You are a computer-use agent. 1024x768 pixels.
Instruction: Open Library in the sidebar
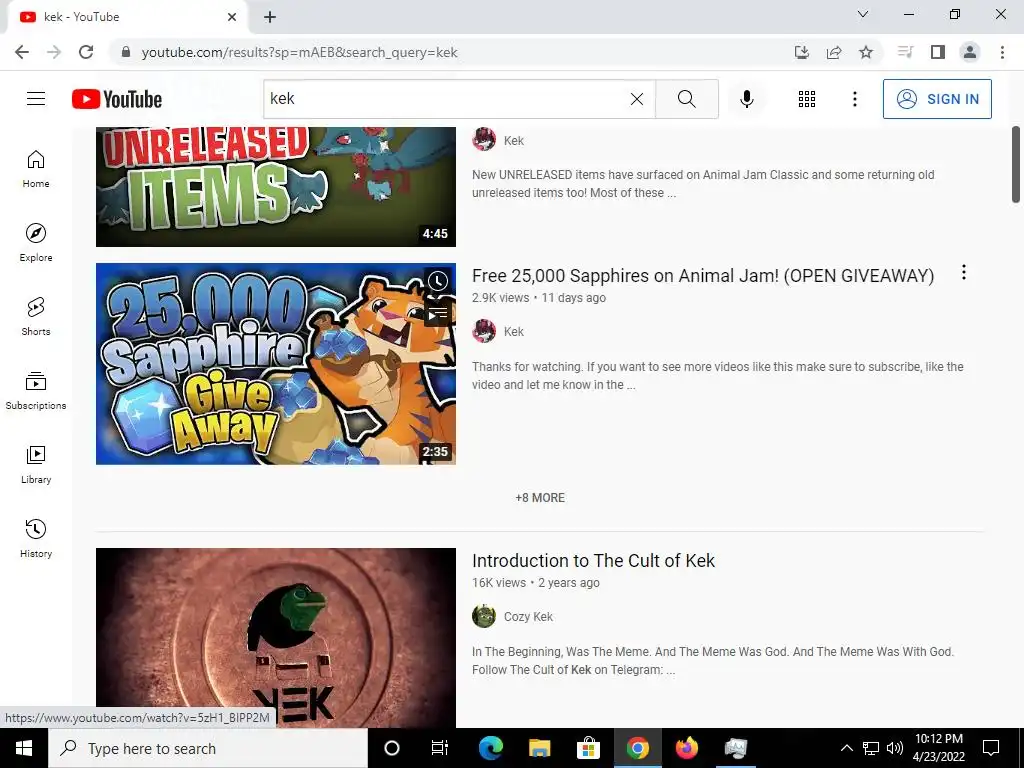[x=36, y=464]
